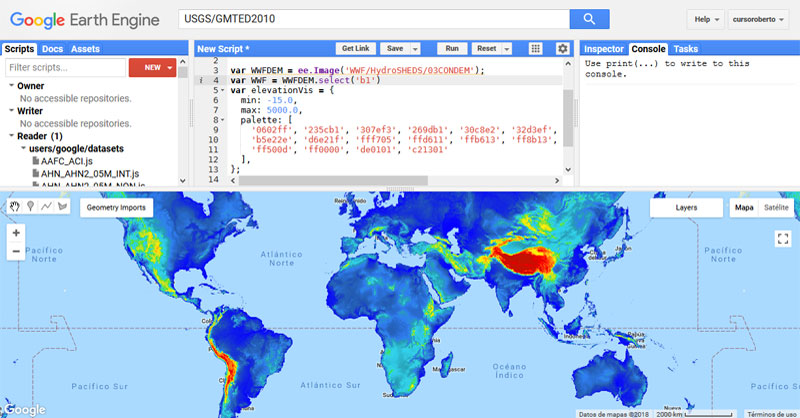Image resolution: width=800 pixels, height=418 pixels.
Task: Click the Get Link button
Action: [356, 48]
